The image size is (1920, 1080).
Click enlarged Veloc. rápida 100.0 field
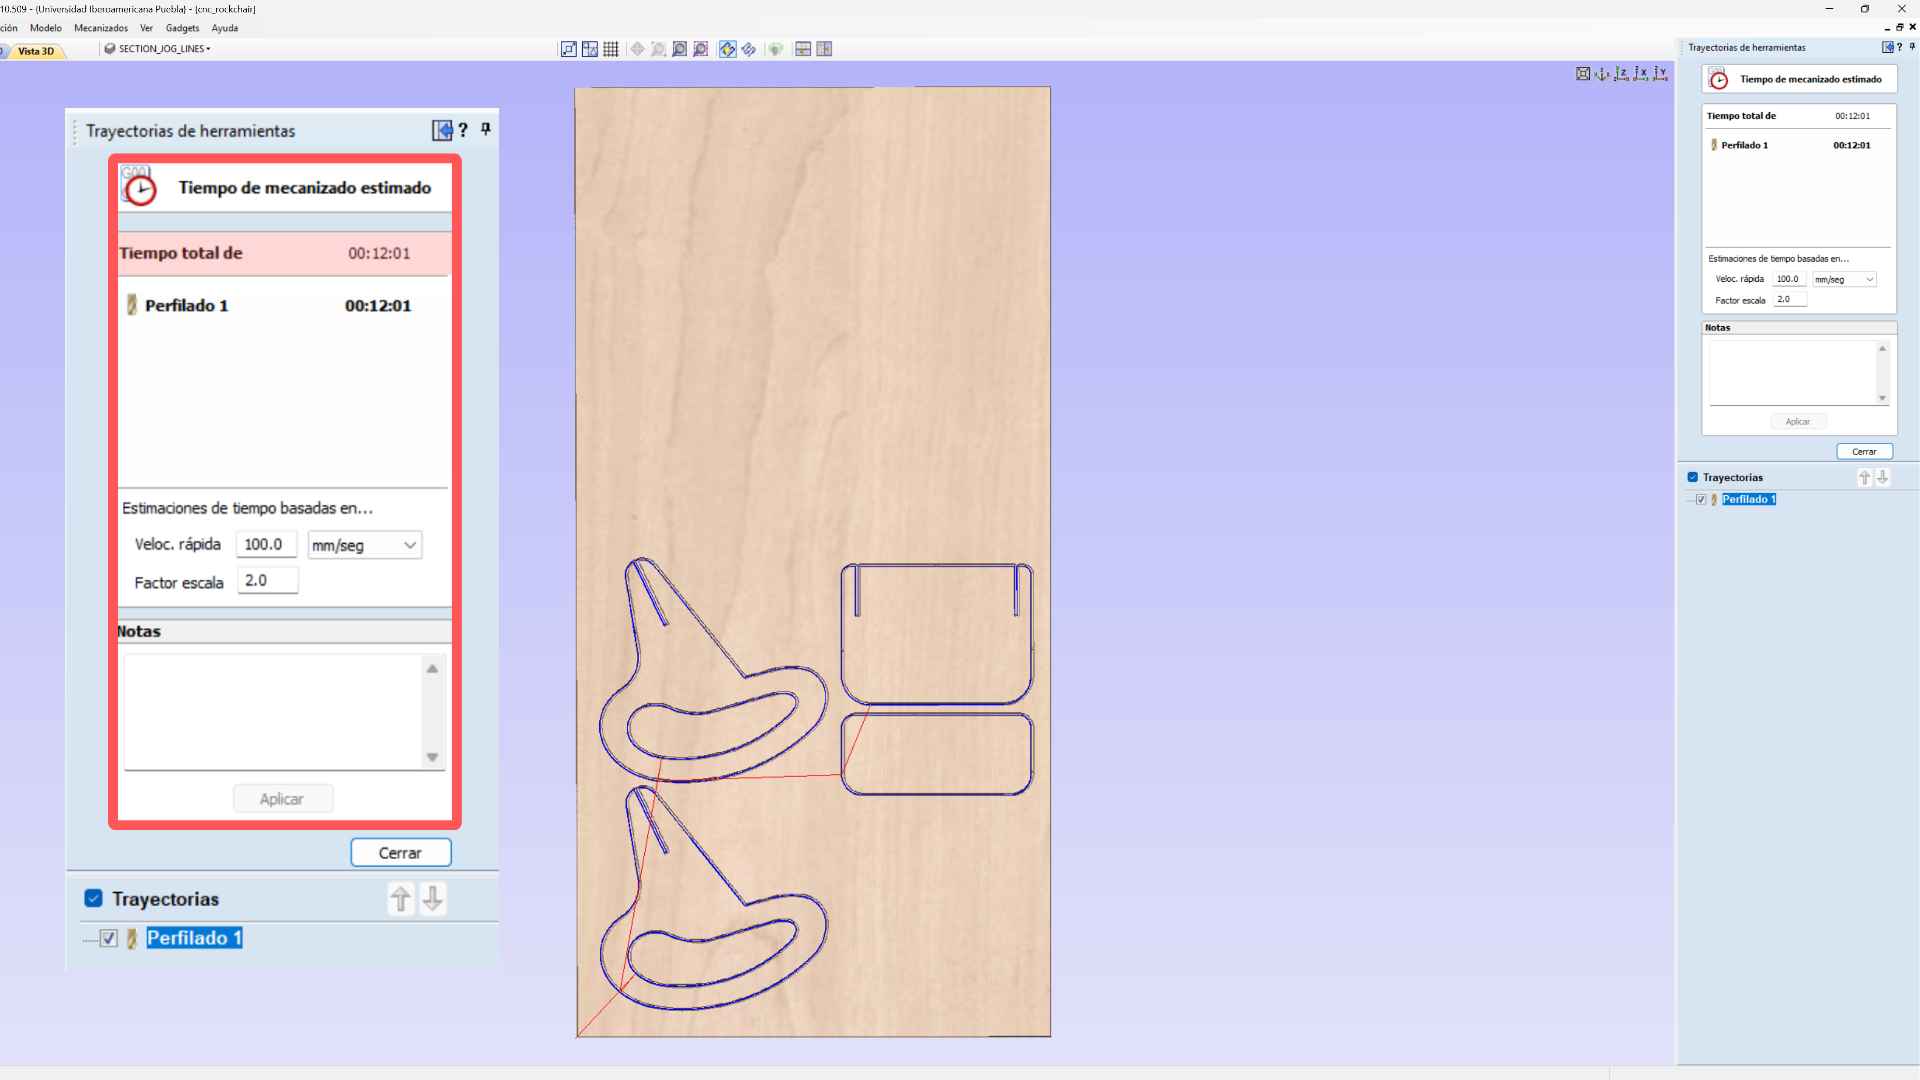266,544
